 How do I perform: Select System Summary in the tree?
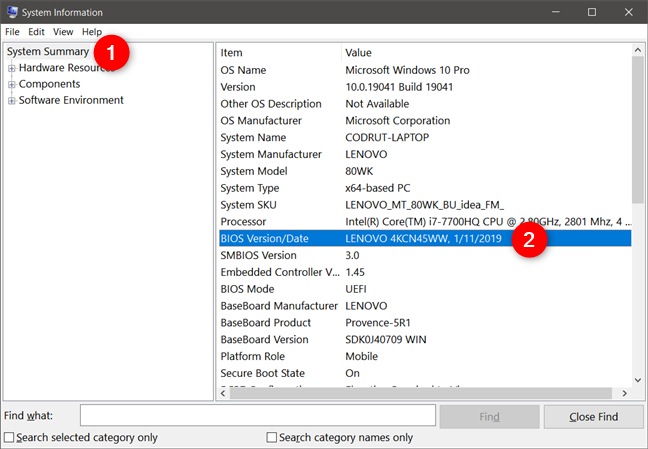(48, 52)
